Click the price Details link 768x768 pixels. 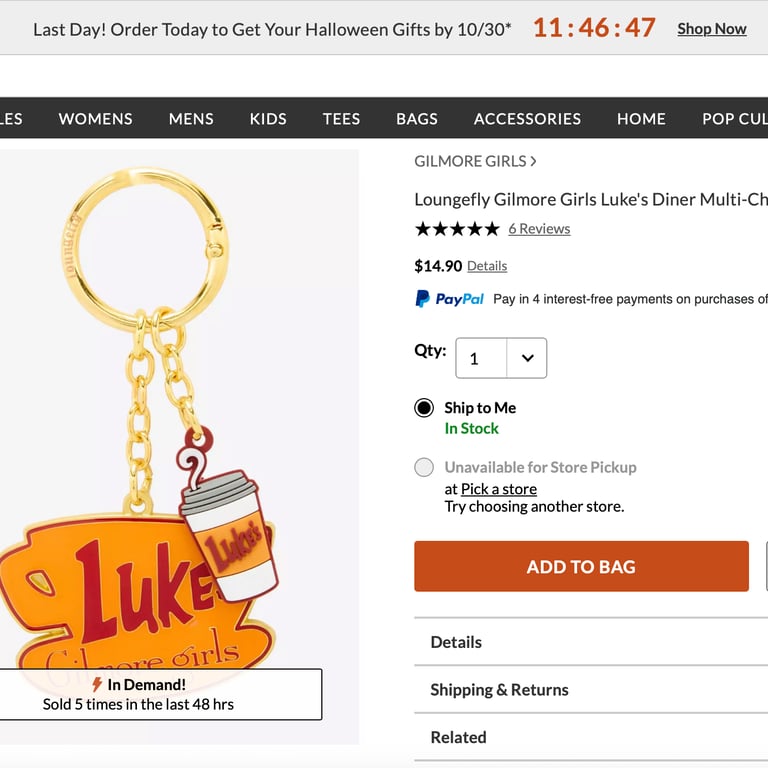click(487, 266)
